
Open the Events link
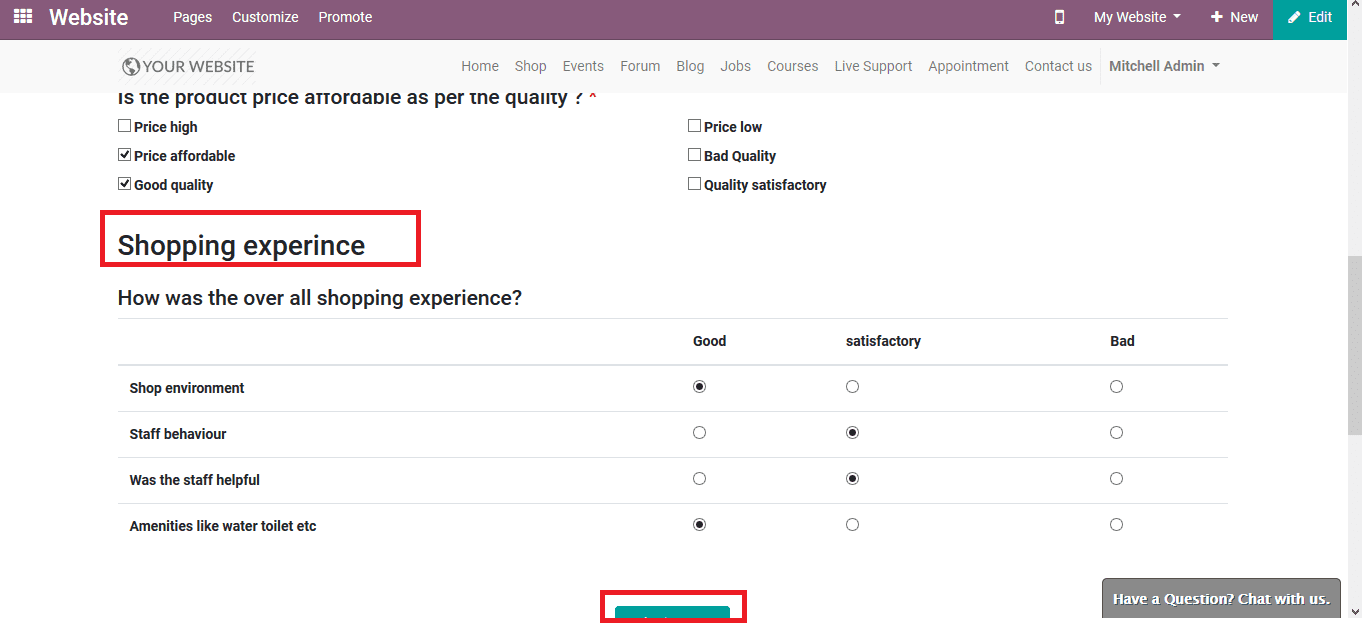click(583, 66)
